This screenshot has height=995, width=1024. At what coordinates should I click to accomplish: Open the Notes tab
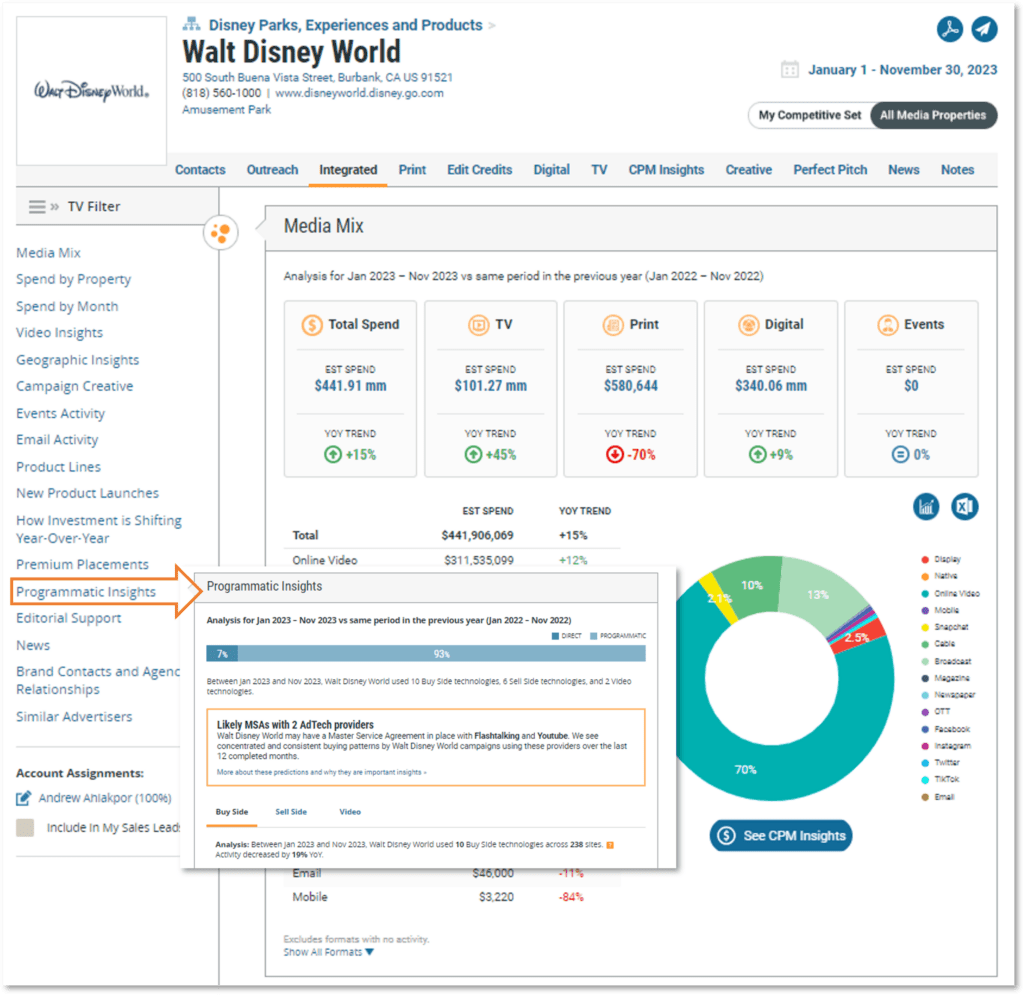(x=957, y=170)
